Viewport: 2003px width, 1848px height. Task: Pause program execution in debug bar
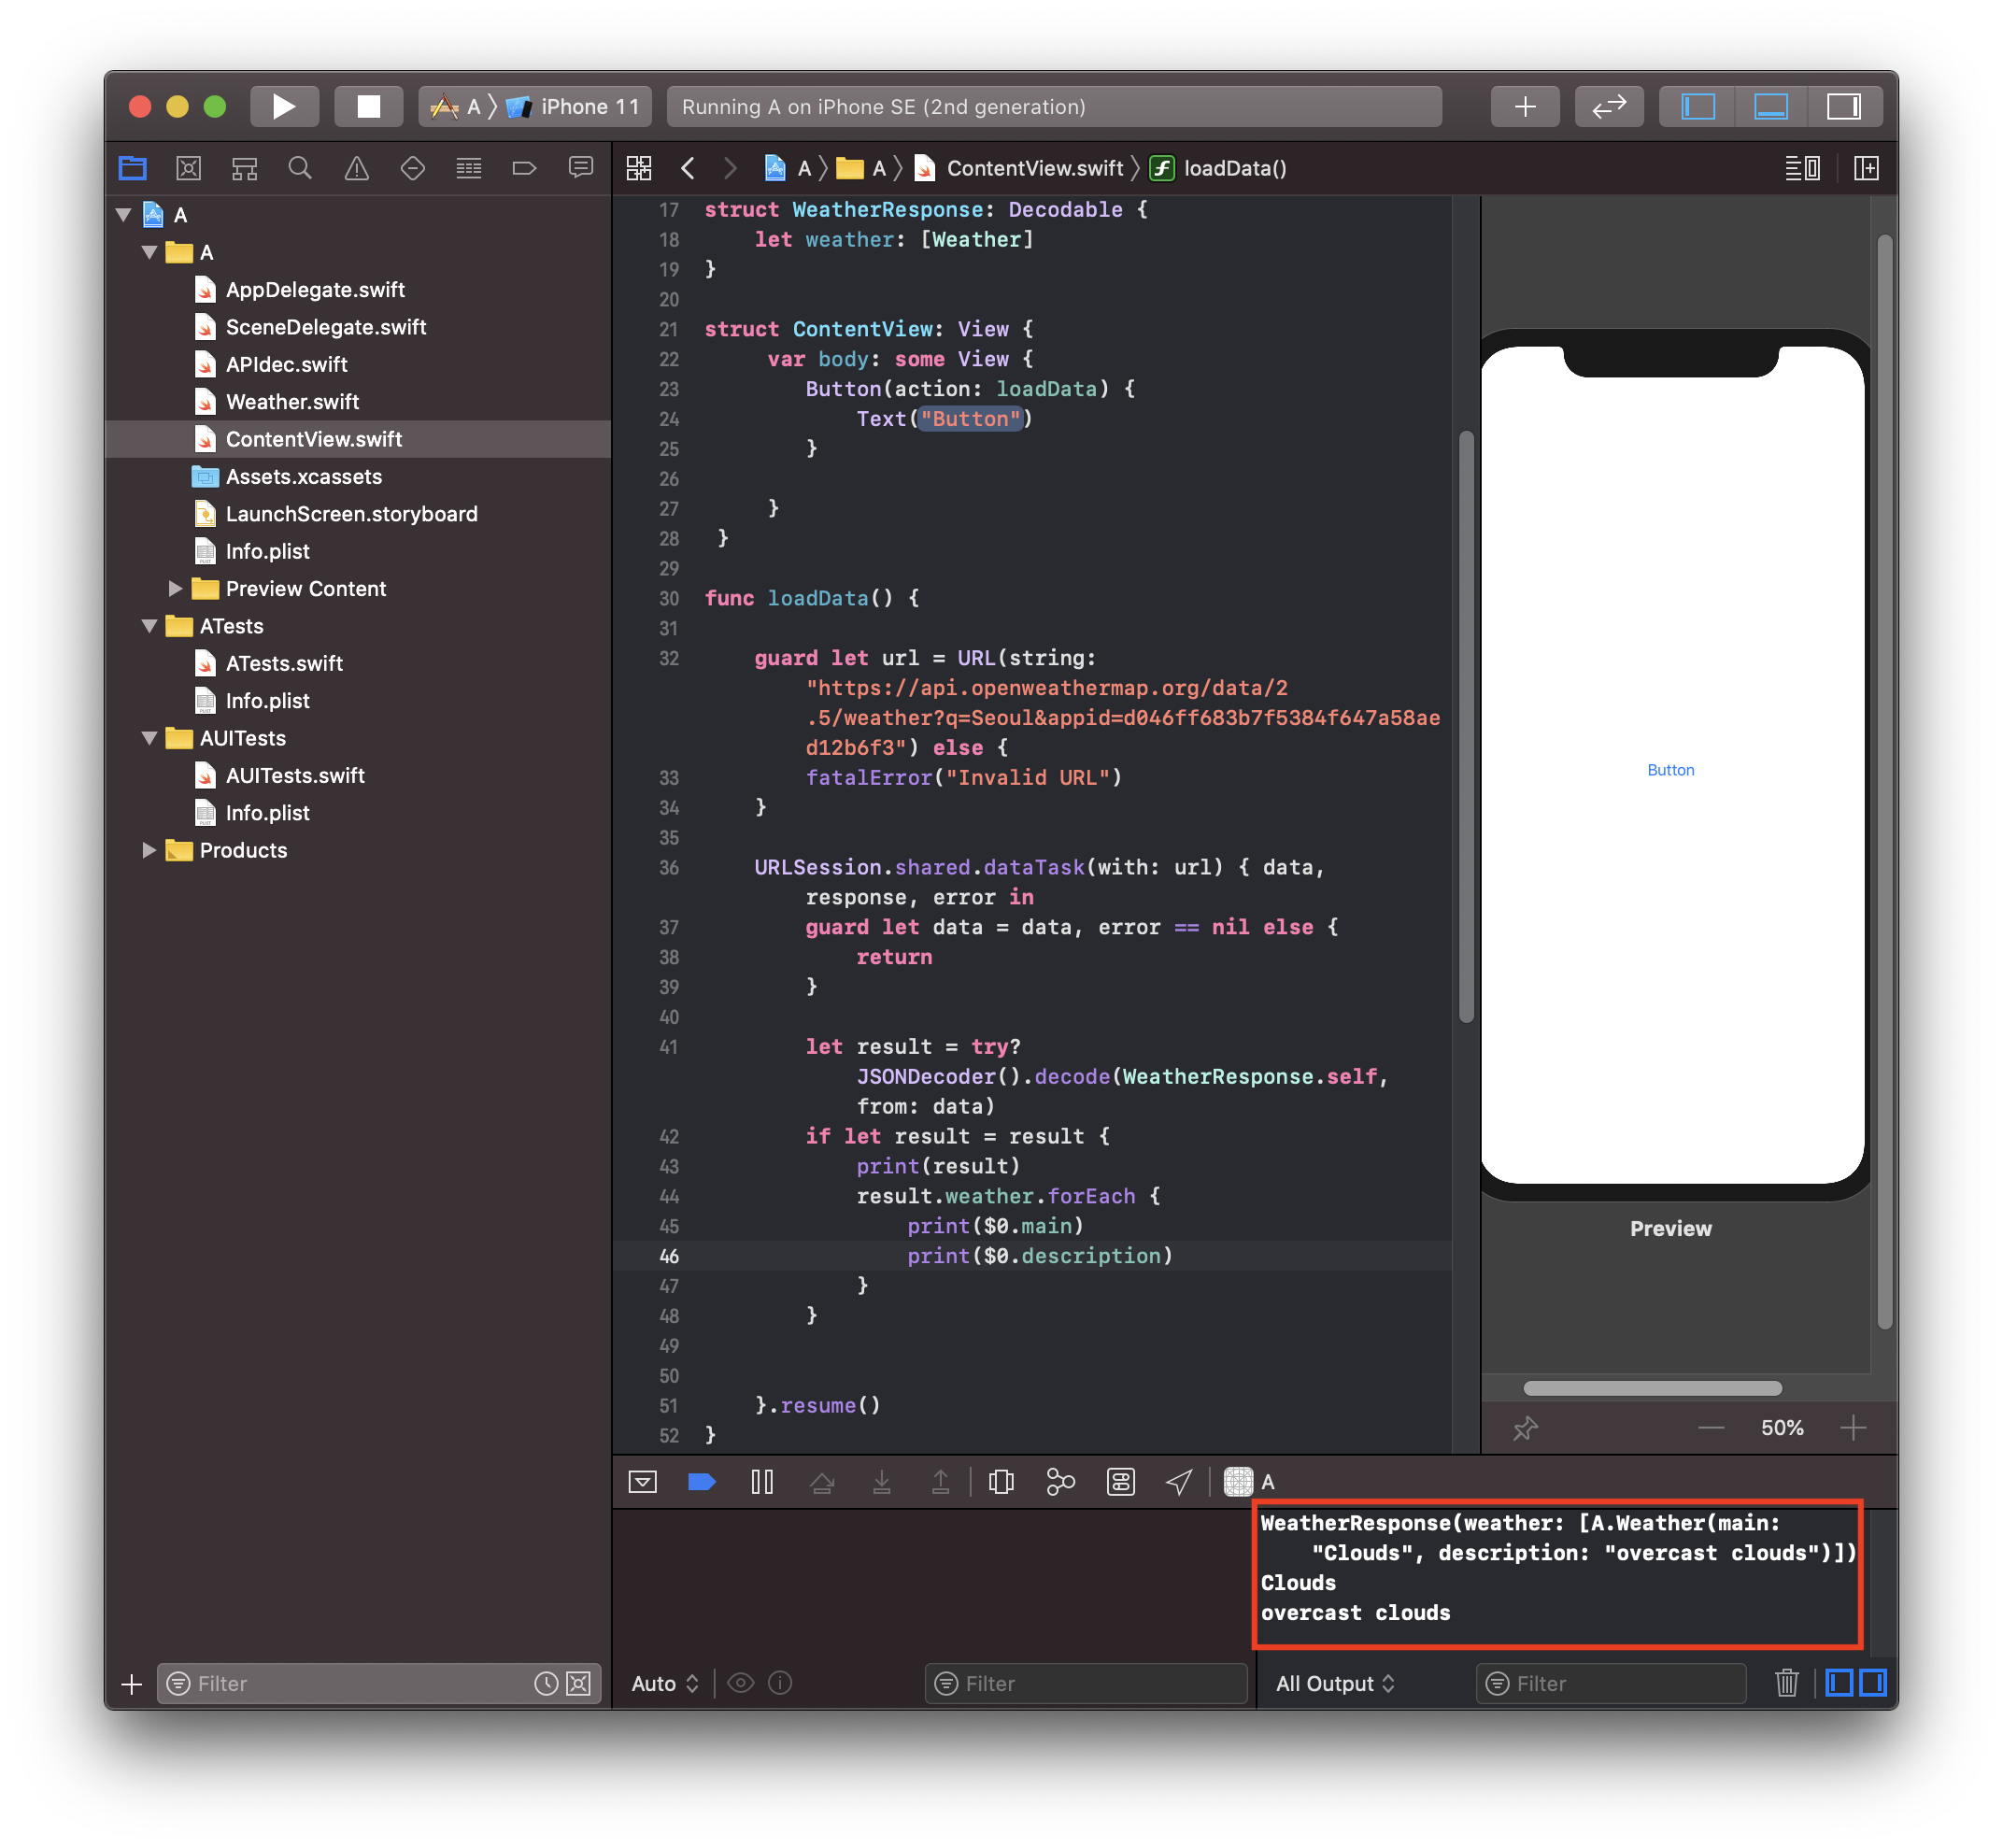pos(762,1482)
